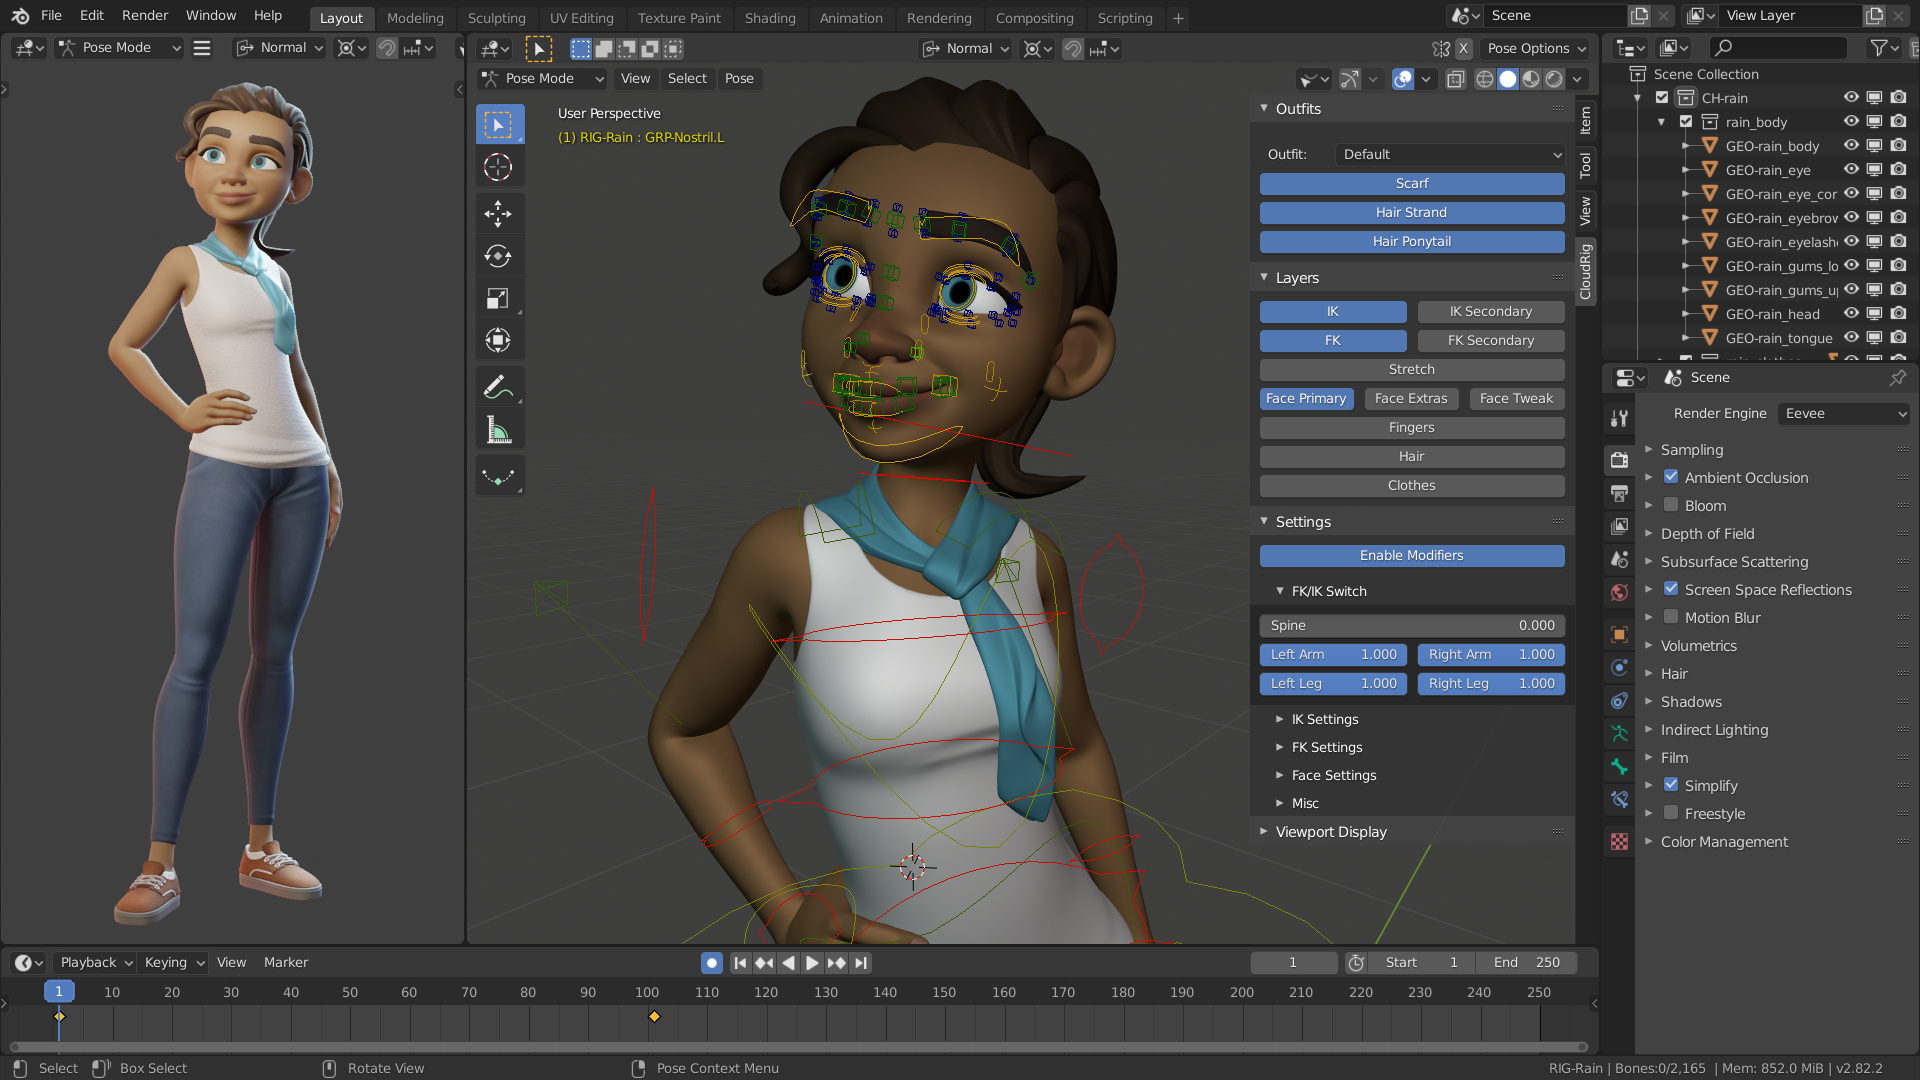Open the Outfit Default dropdown

point(1449,154)
